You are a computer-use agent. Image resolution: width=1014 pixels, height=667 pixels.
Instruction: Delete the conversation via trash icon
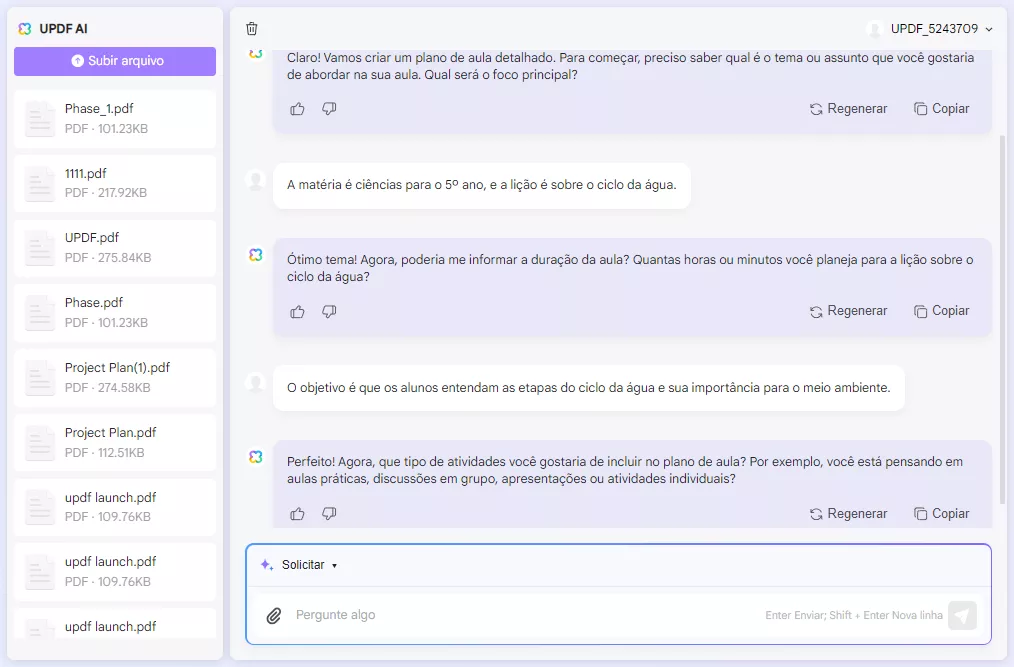[x=252, y=29]
